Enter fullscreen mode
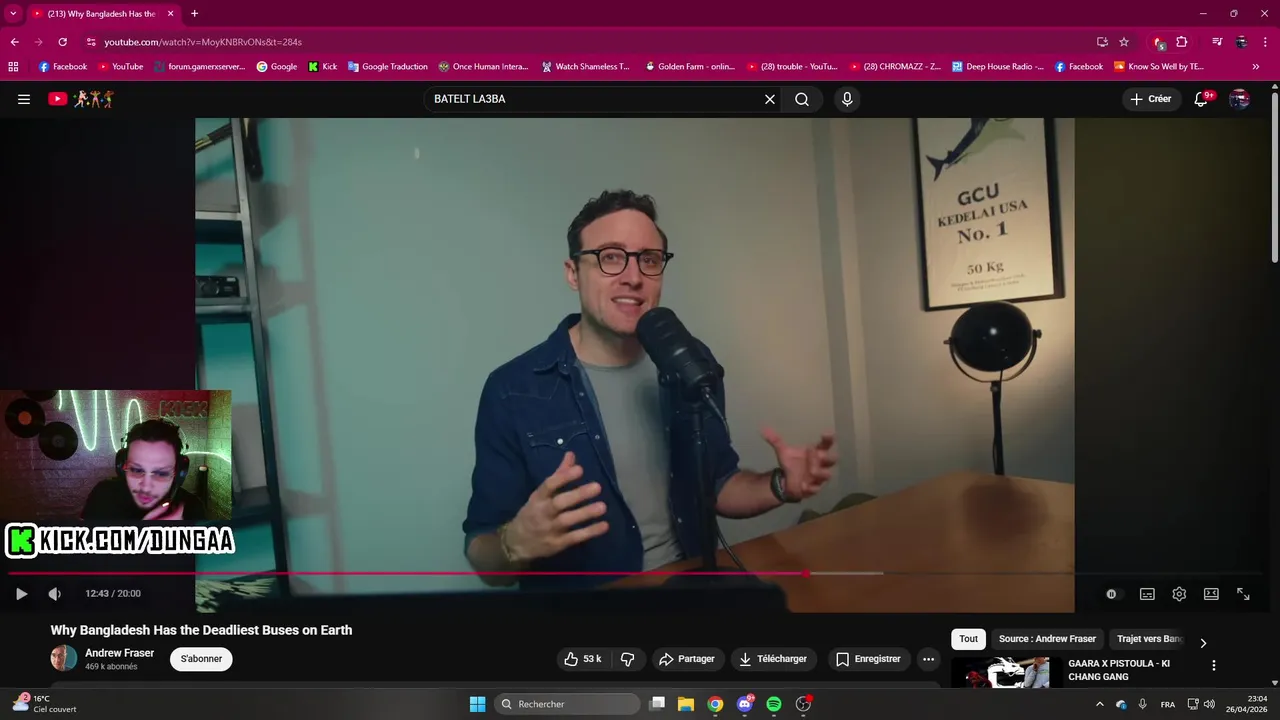Screen dimensions: 1280x720 tap(1243, 594)
